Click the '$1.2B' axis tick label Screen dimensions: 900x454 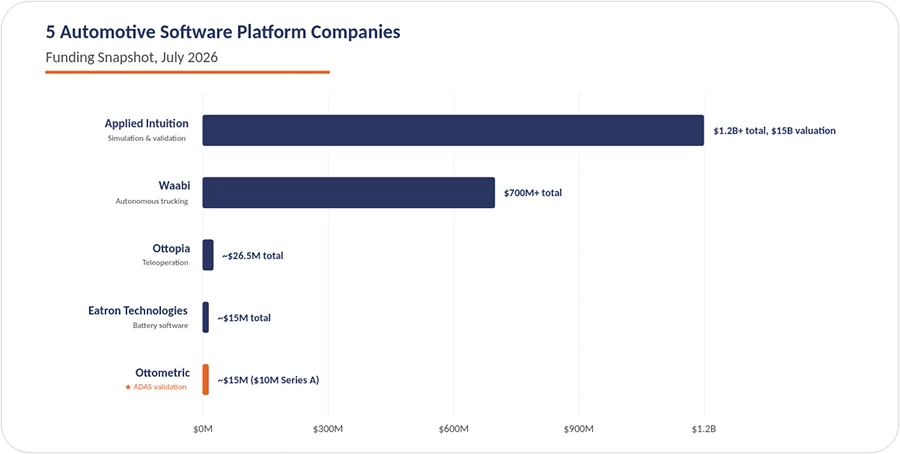[x=704, y=429]
